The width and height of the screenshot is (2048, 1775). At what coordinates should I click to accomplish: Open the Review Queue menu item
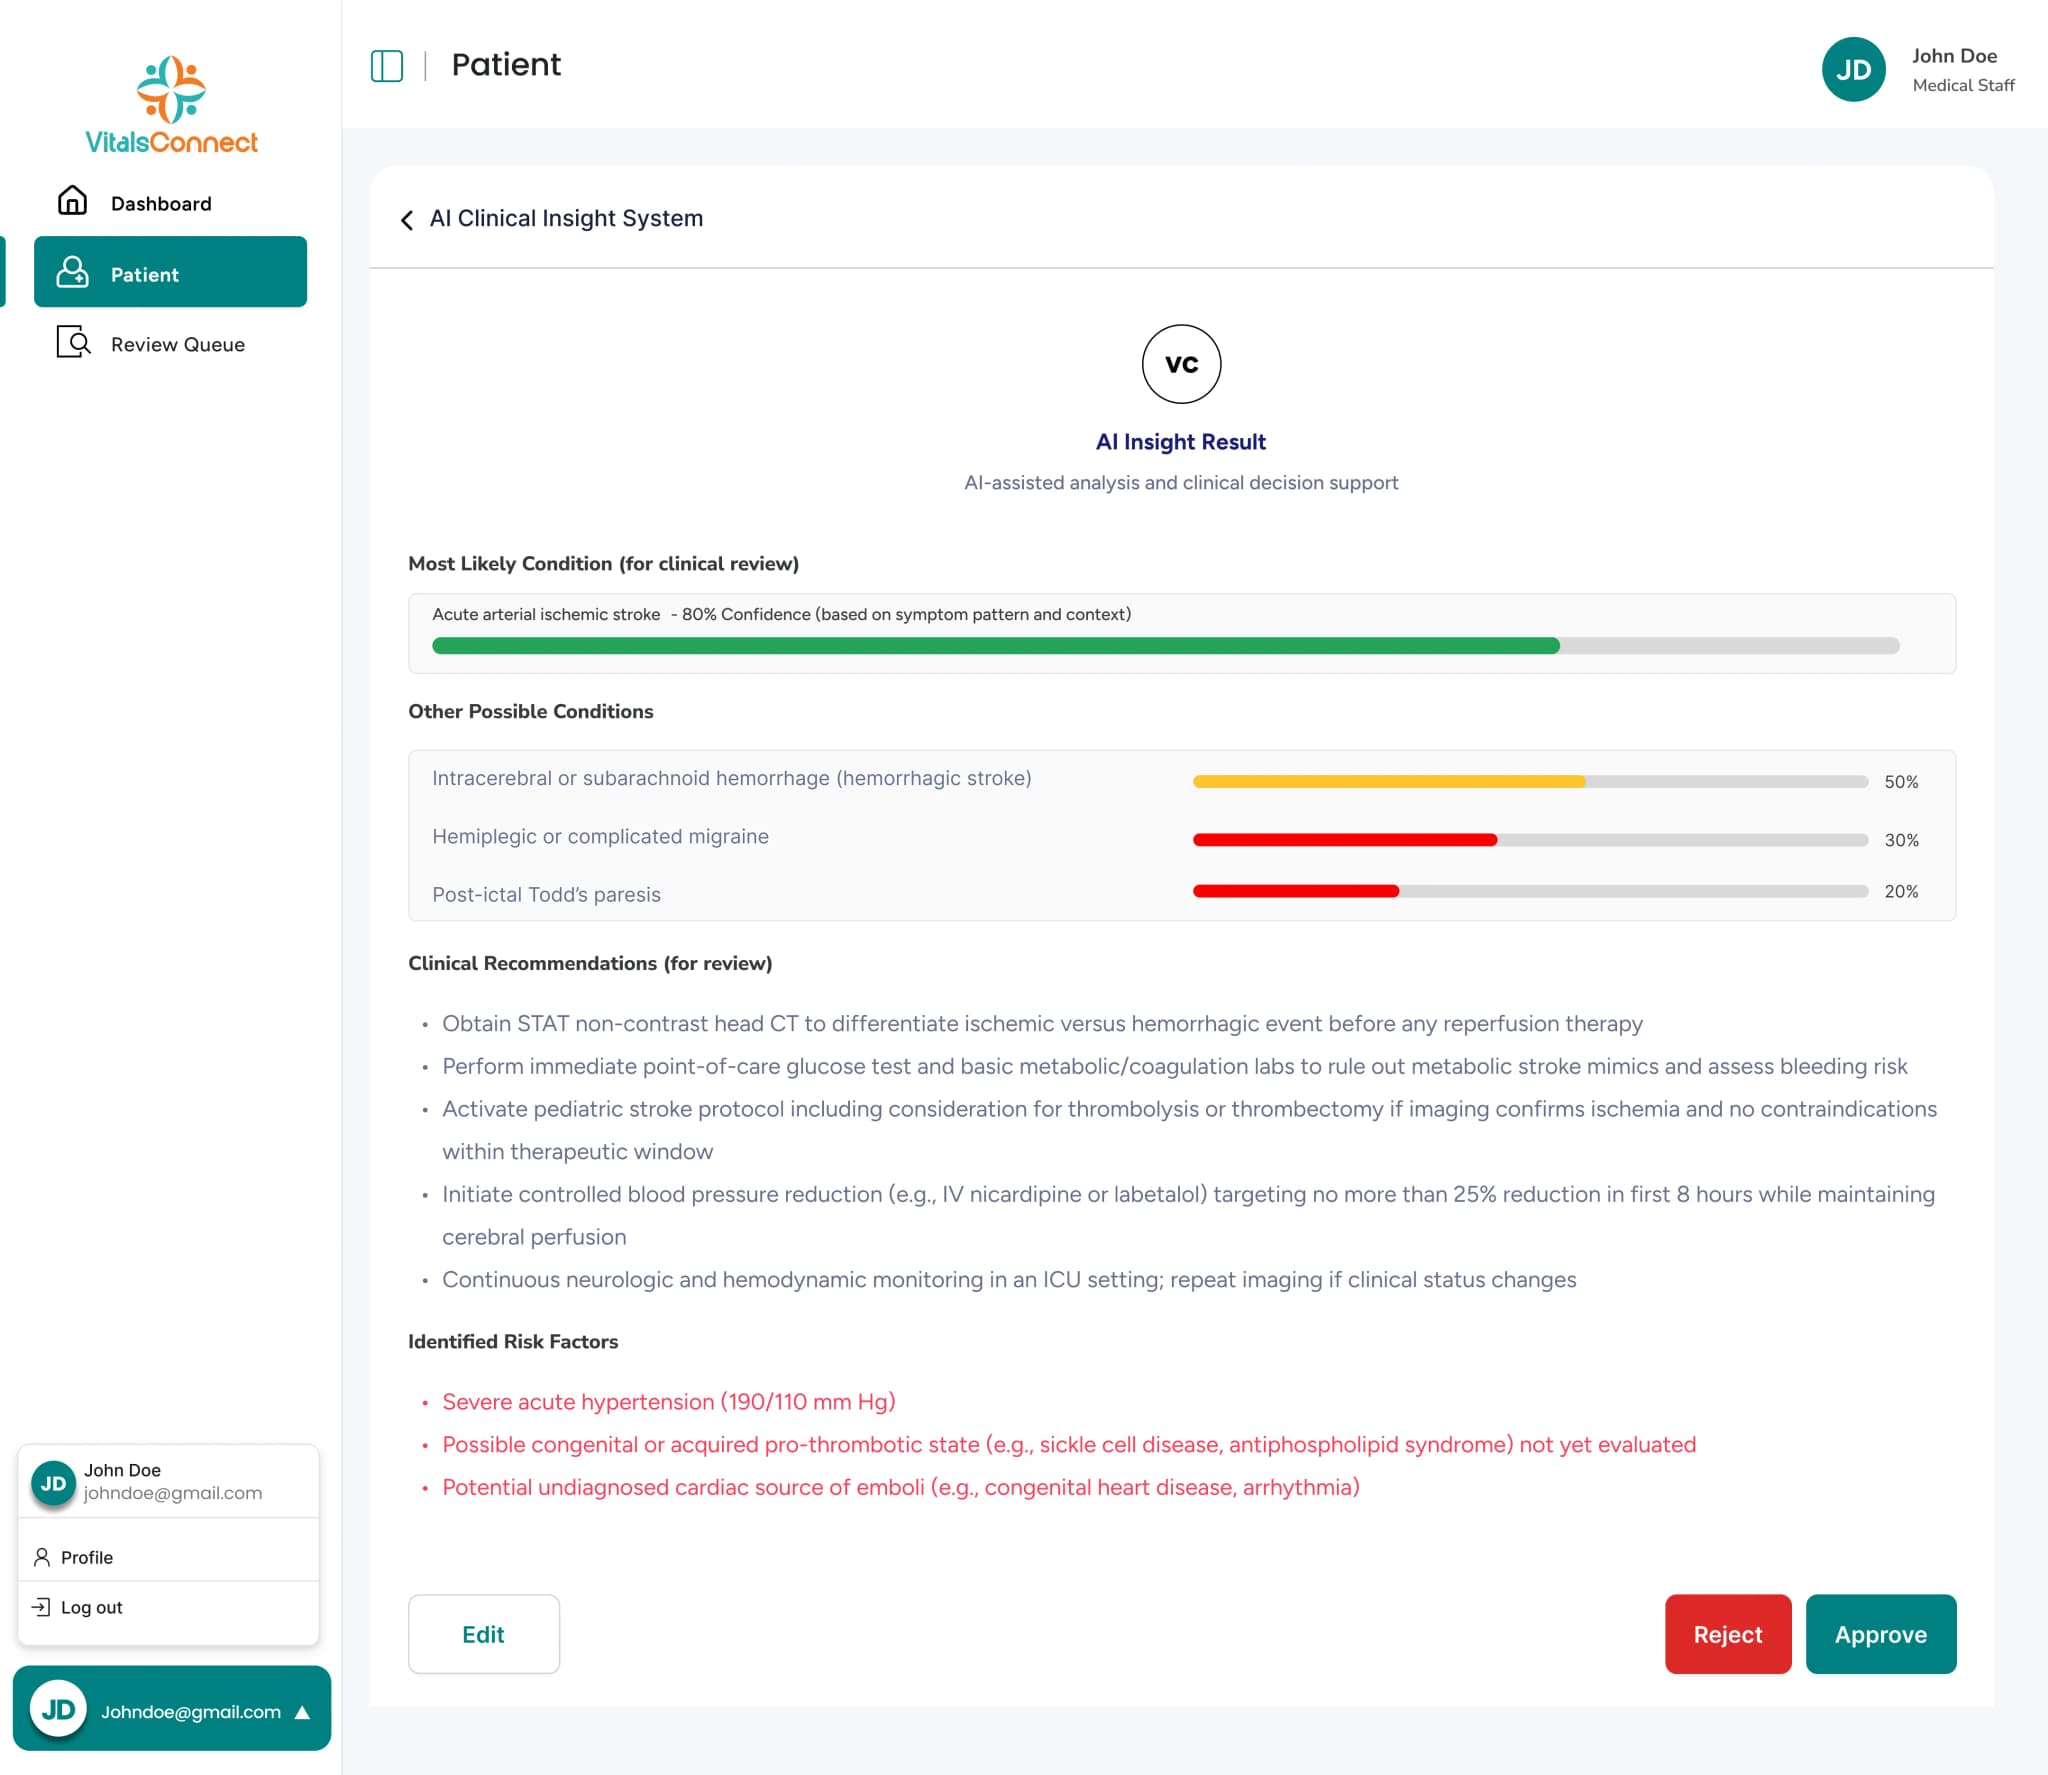170,344
